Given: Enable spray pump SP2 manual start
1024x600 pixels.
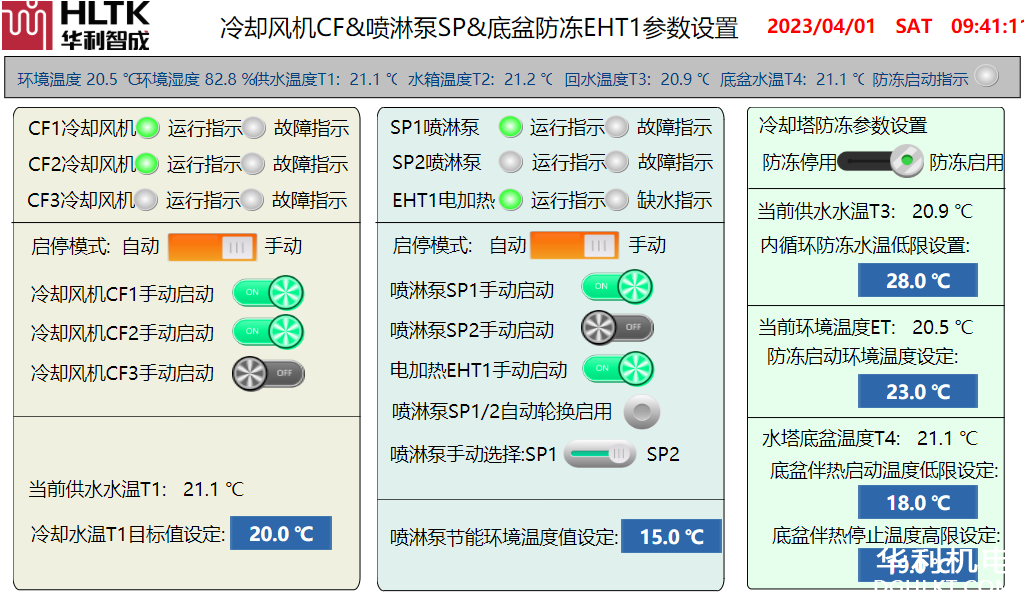Looking at the screenshot, I should click(x=617, y=327).
